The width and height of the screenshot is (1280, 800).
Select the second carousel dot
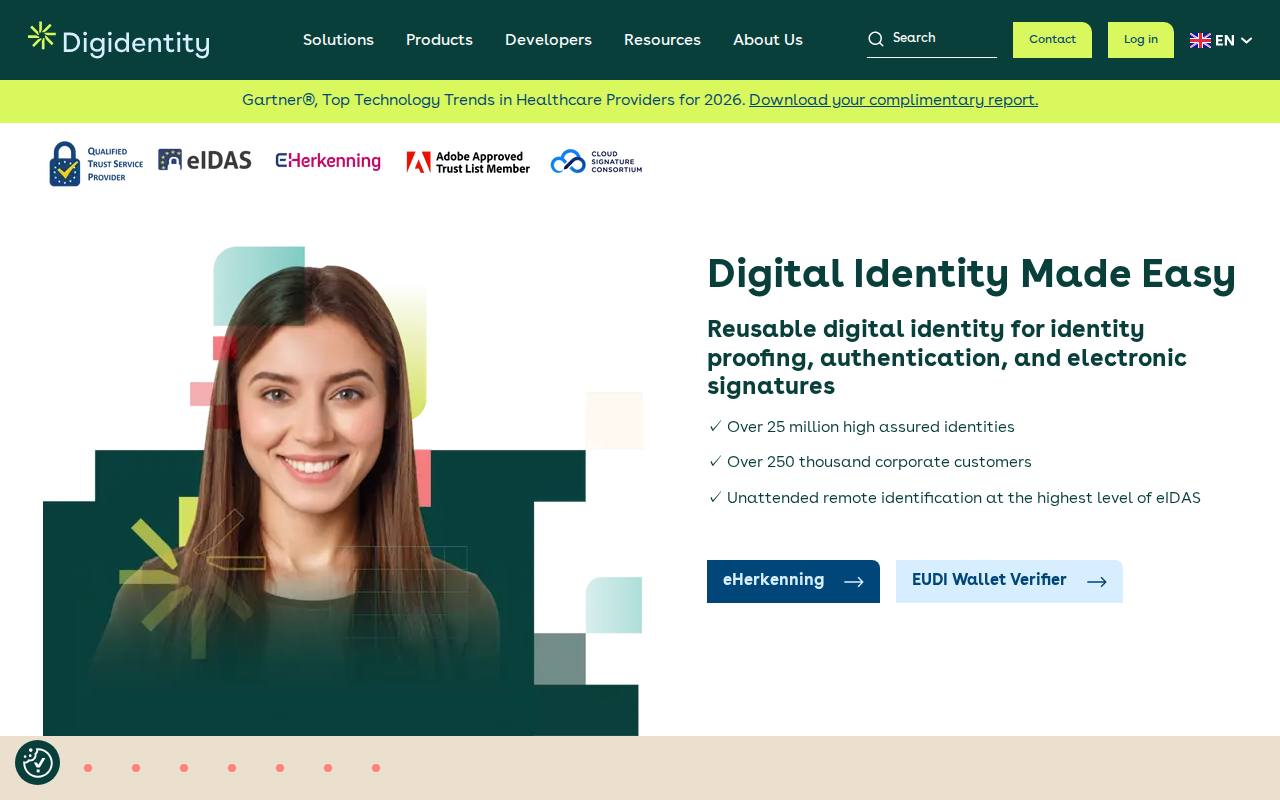[136, 768]
